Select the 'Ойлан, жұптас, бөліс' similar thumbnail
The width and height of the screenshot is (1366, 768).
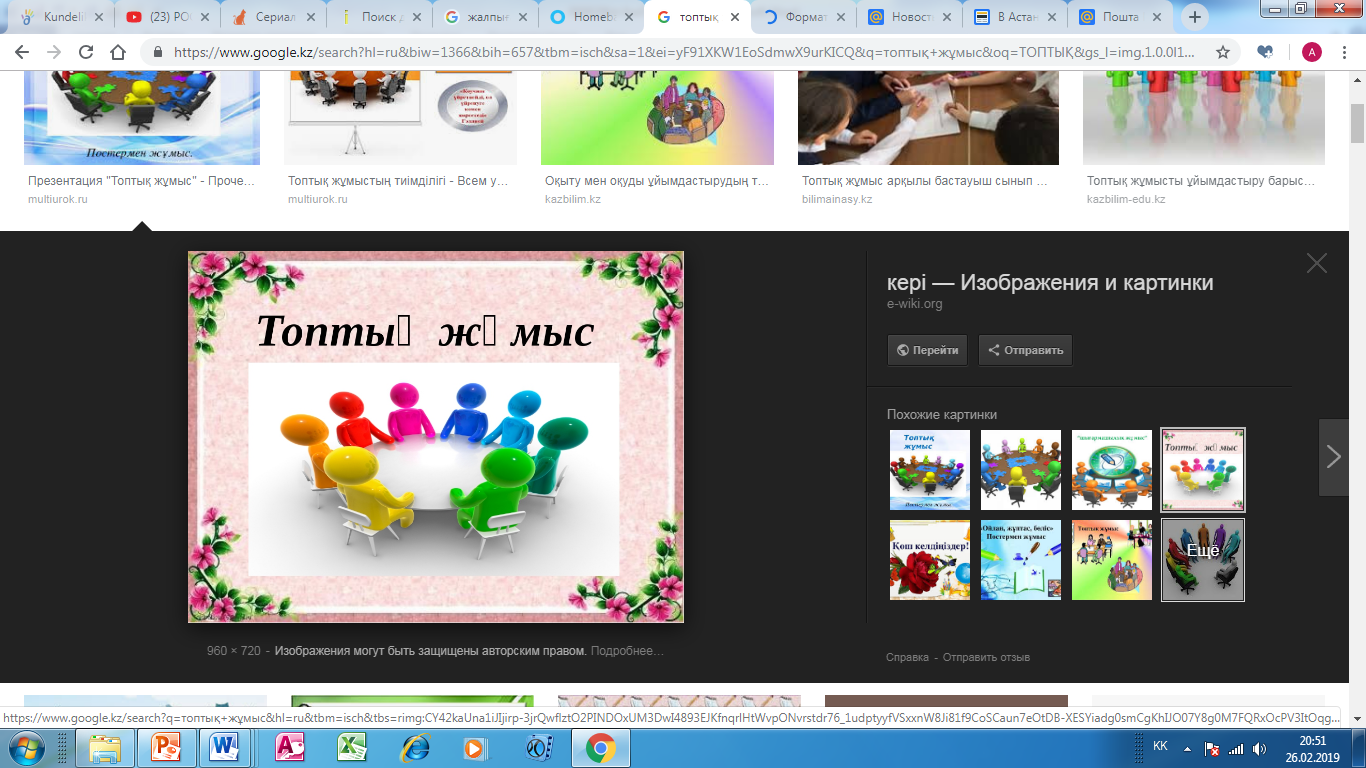pos(1021,560)
